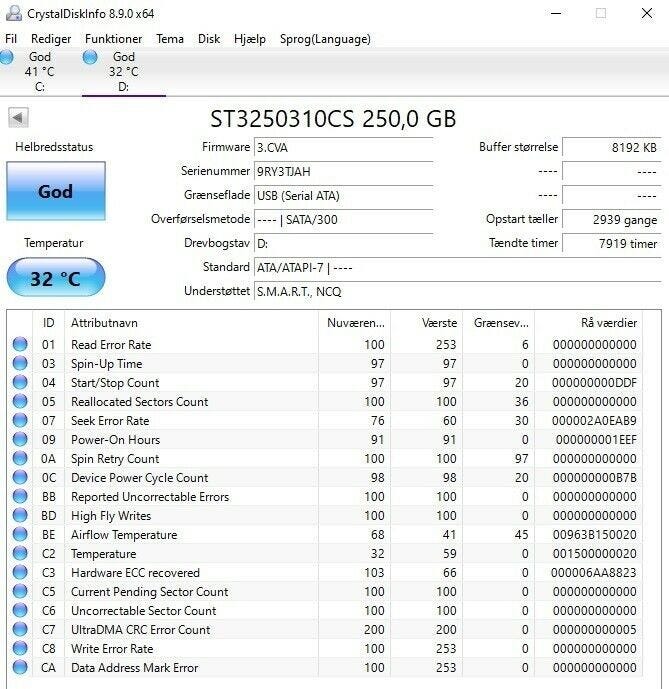Open the Funktioner menu
Viewport: 669px width, 689px height.
(113, 39)
